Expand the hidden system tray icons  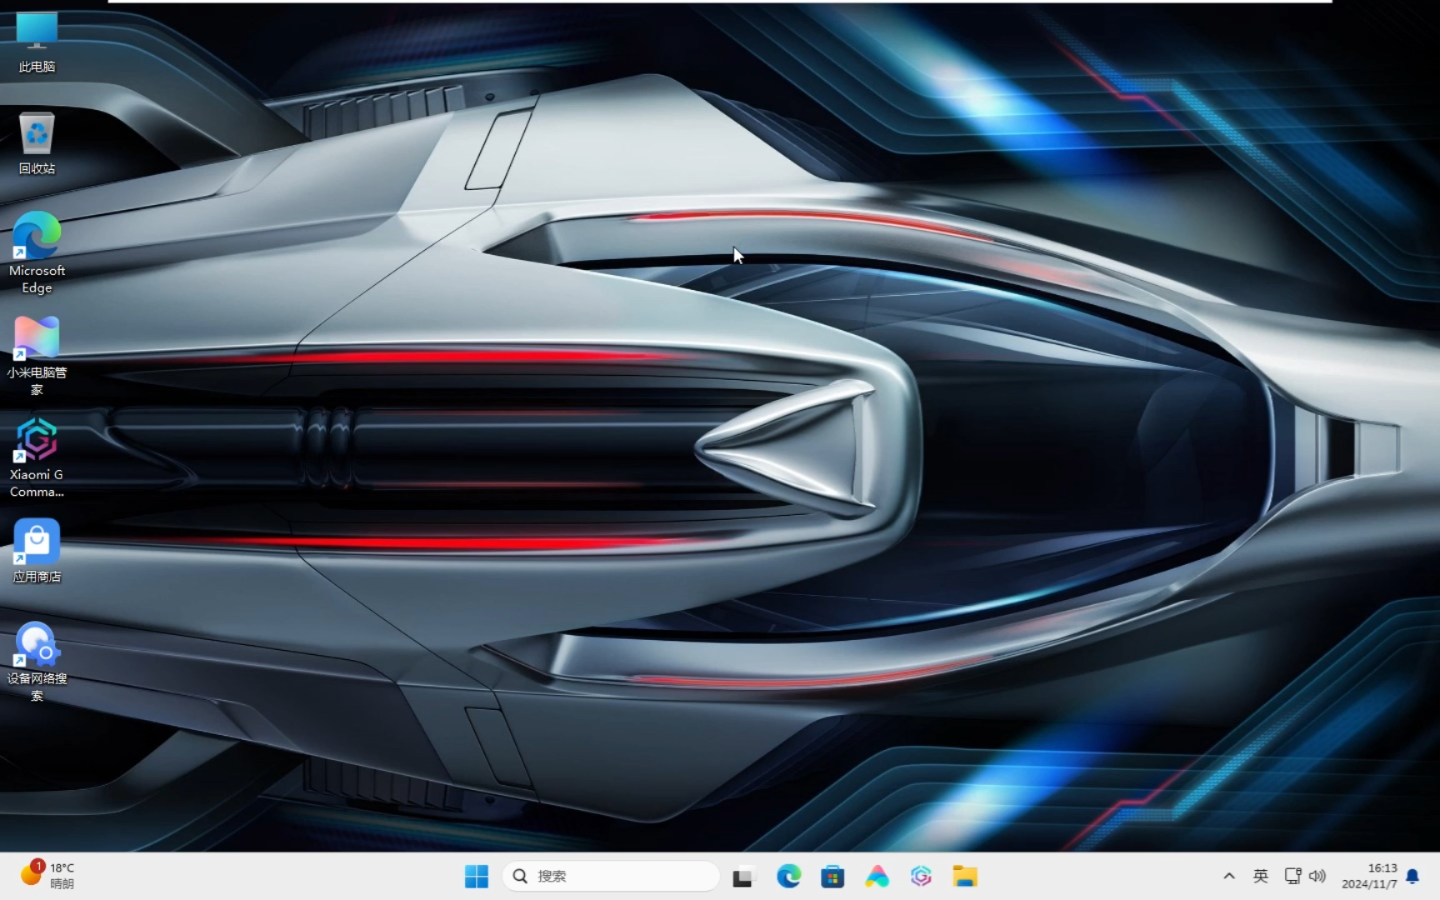pos(1229,876)
